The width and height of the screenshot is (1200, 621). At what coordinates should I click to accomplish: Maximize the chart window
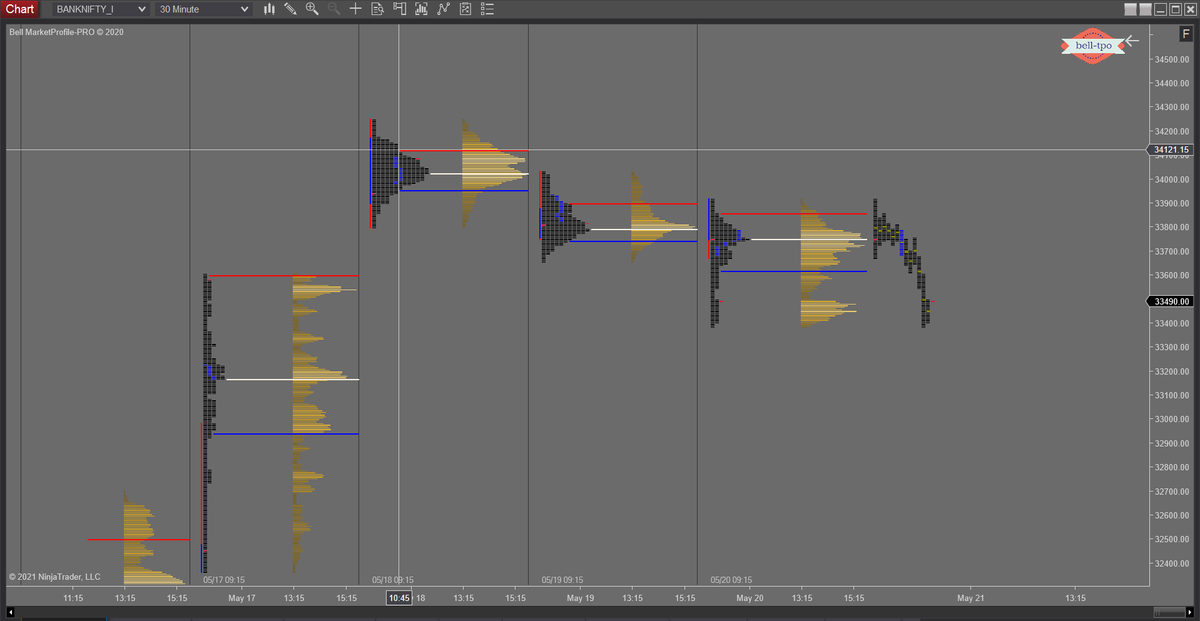coord(1175,9)
